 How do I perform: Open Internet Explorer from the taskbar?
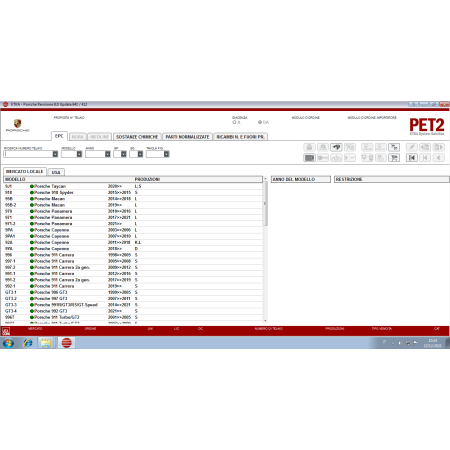[28, 343]
